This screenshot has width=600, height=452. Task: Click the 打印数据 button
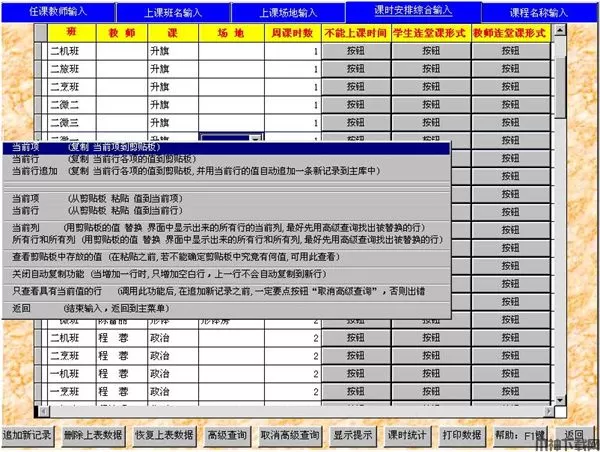point(462,436)
